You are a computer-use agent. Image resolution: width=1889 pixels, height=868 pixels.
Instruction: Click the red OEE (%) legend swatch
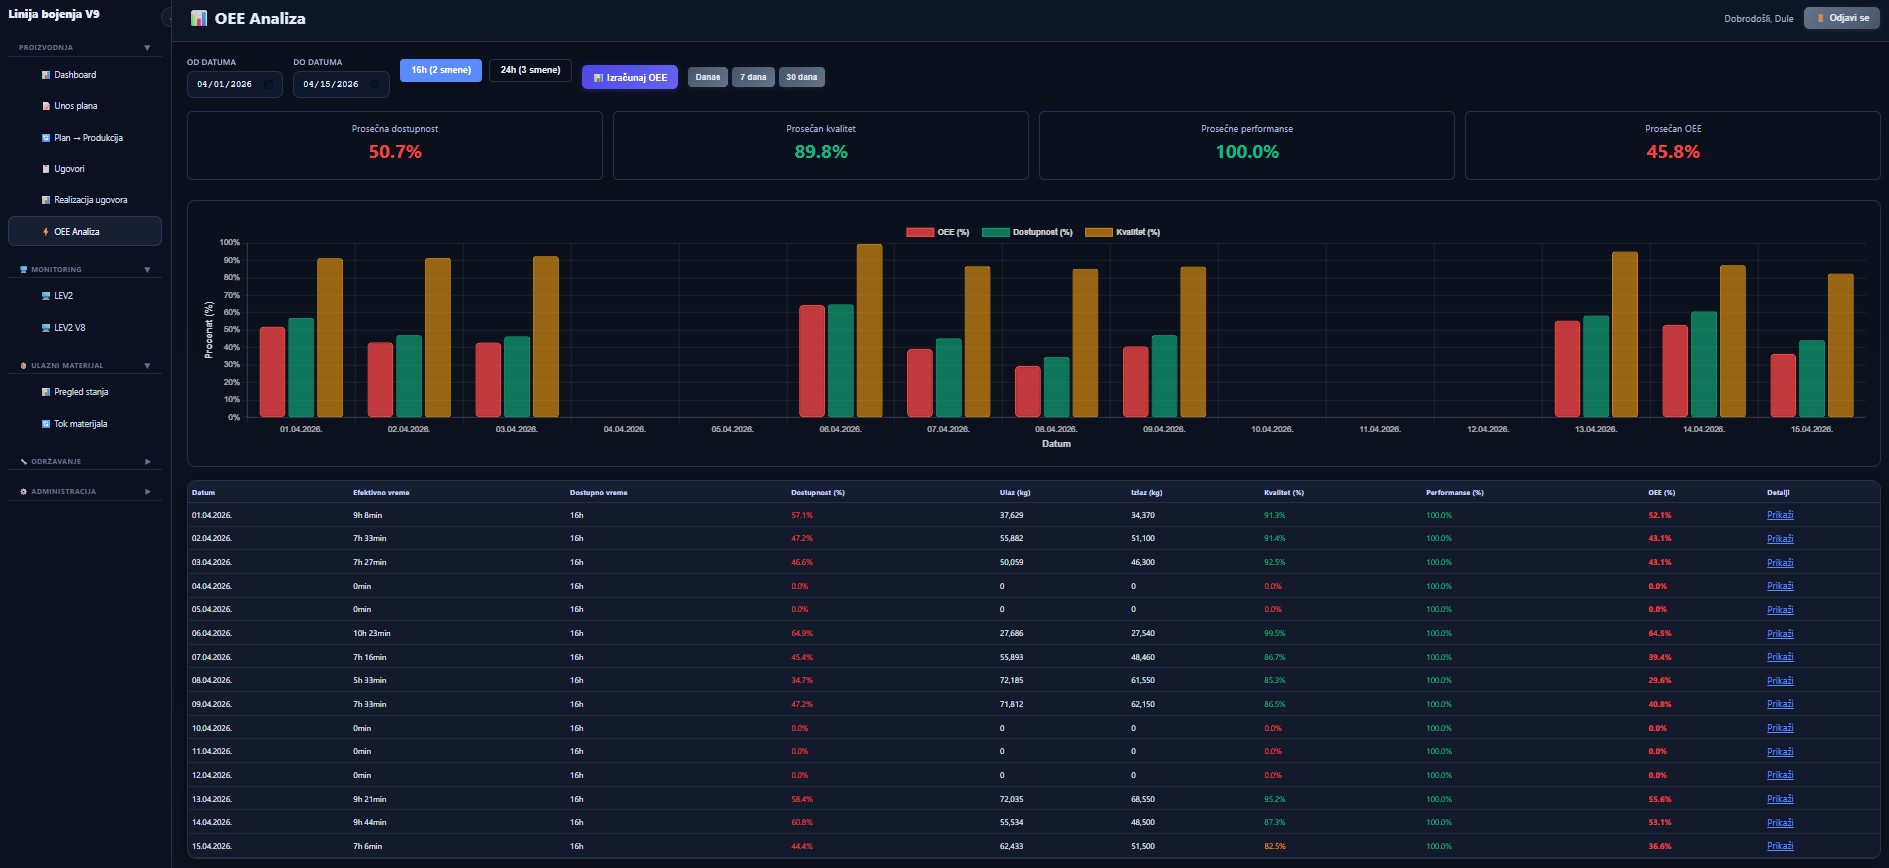coord(920,232)
